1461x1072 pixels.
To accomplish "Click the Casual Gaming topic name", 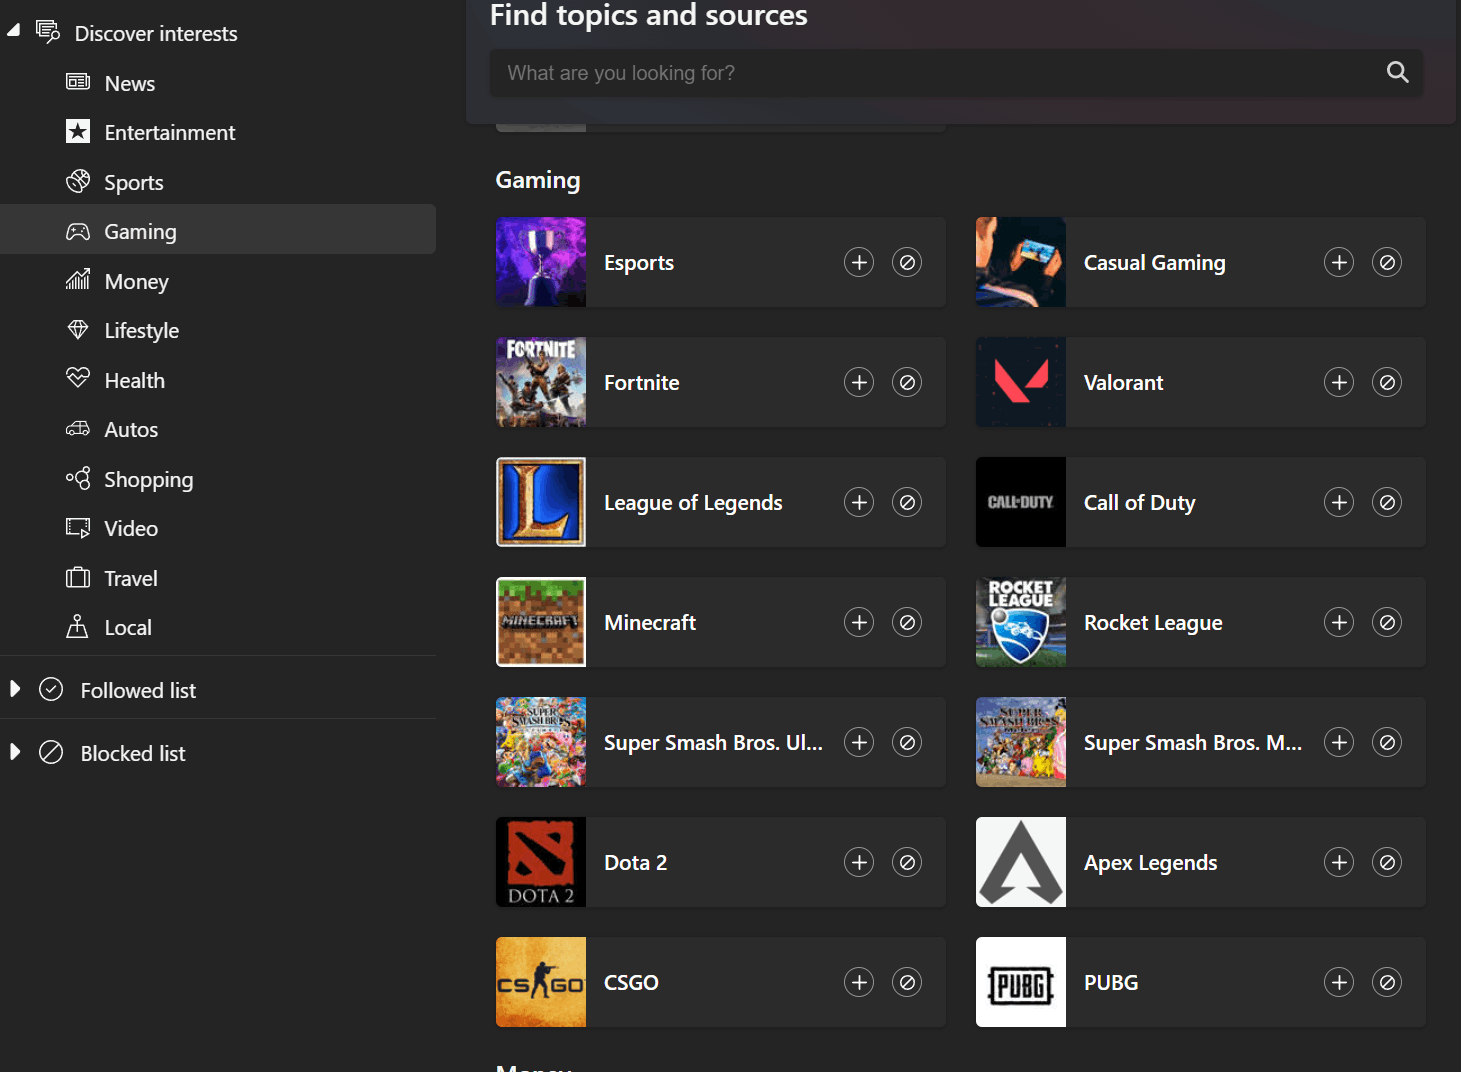I will [1154, 262].
